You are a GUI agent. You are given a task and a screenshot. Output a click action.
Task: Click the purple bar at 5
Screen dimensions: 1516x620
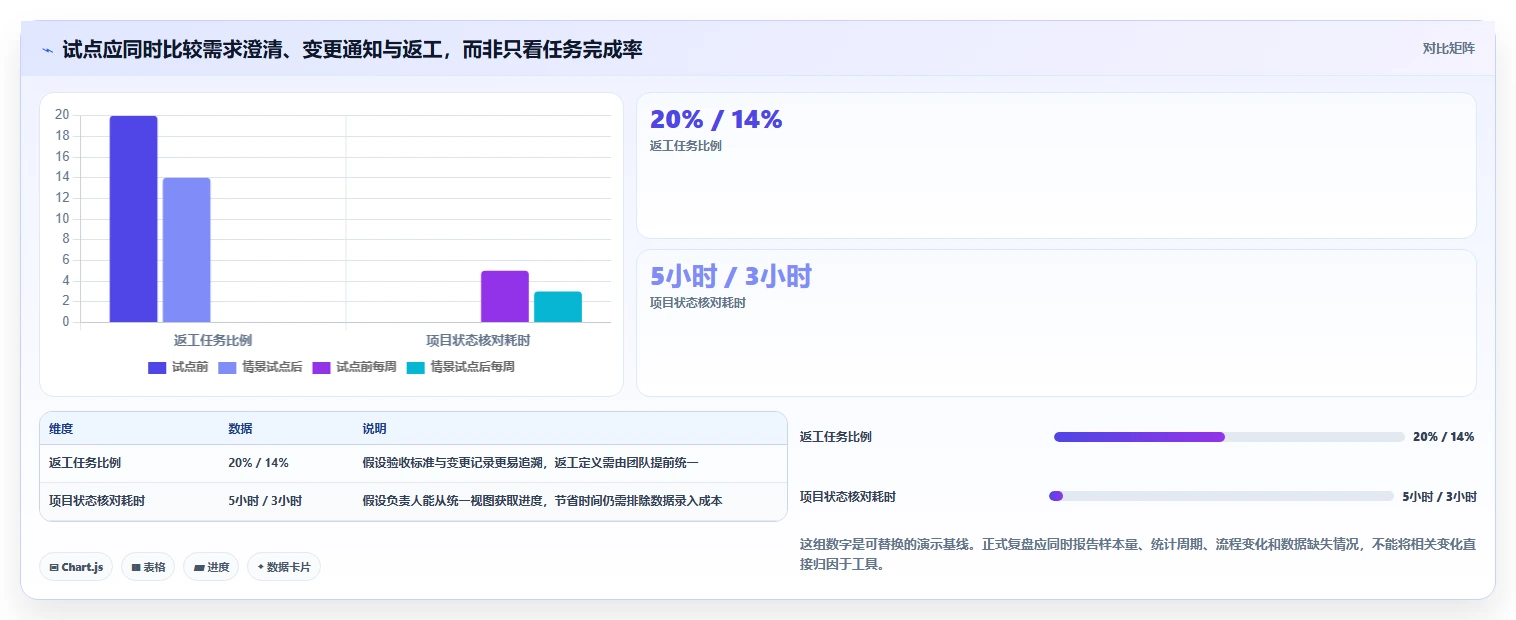click(505, 296)
